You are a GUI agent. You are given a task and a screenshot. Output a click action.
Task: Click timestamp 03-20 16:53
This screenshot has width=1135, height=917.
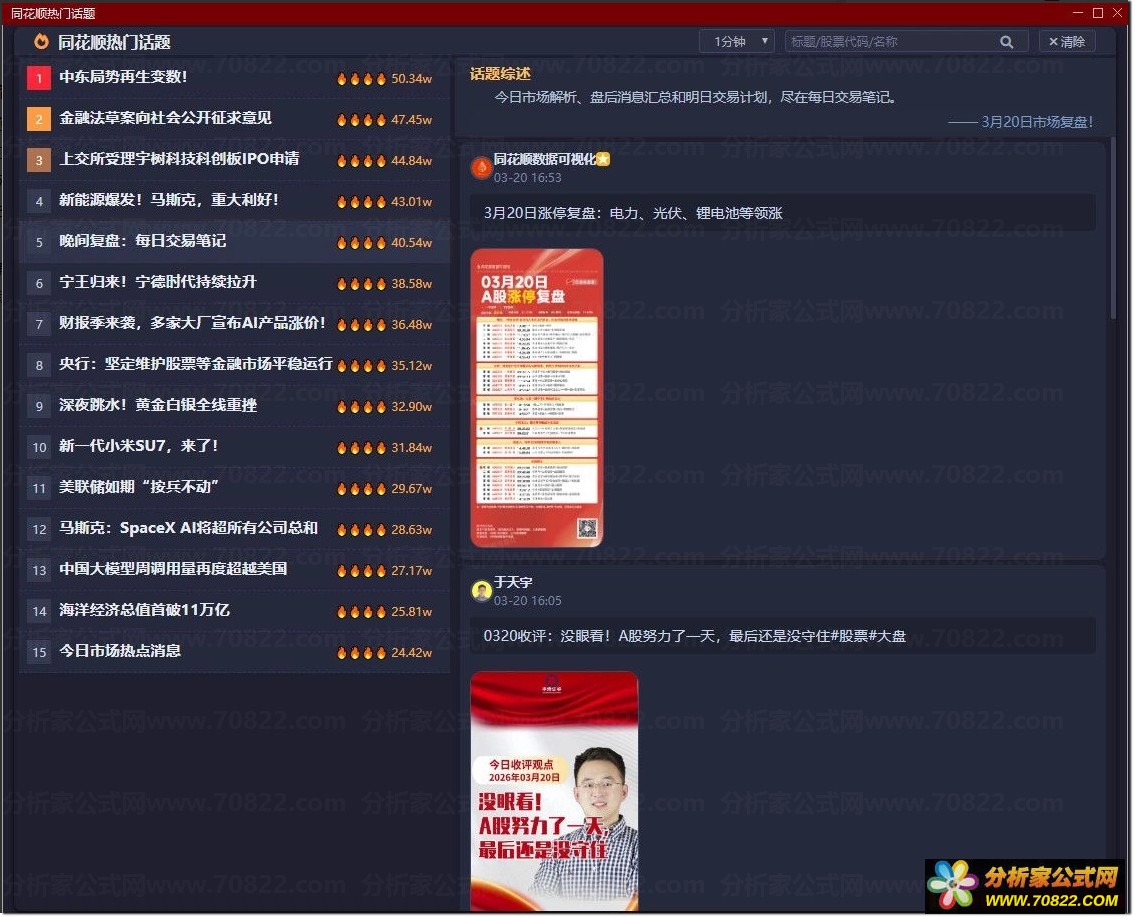528,178
